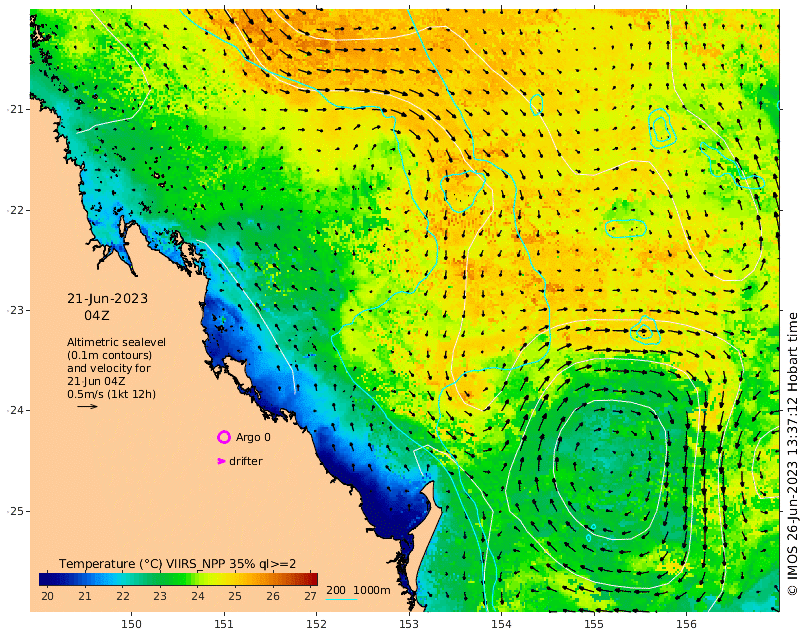The height and width of the screenshot is (640, 800).
Task: Click the green 23°C colorbar section
Action: (160, 579)
